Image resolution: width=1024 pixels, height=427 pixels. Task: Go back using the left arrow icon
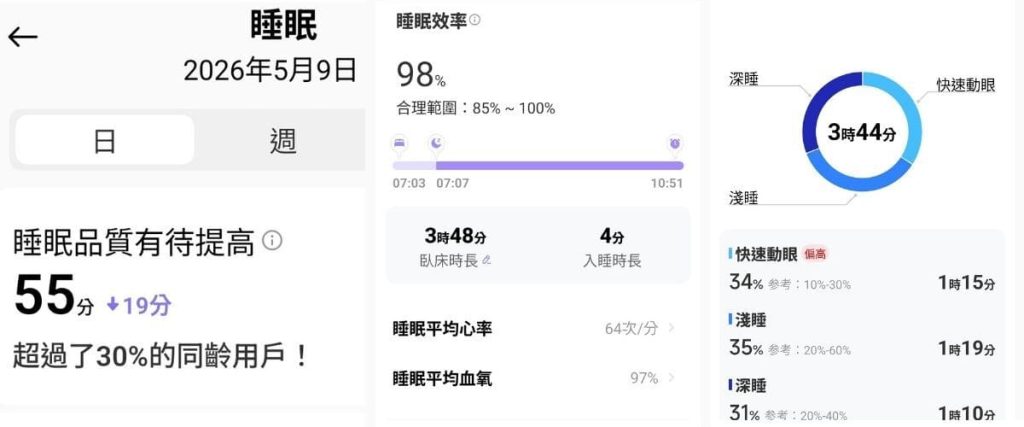pyautogui.click(x=23, y=37)
